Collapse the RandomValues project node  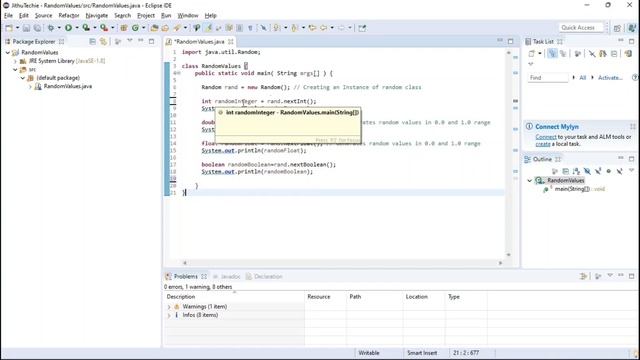[x=8, y=52]
